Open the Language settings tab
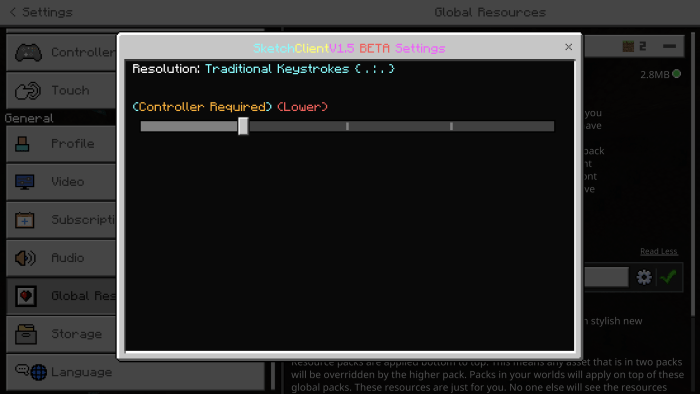700x394 pixels. tap(136, 372)
